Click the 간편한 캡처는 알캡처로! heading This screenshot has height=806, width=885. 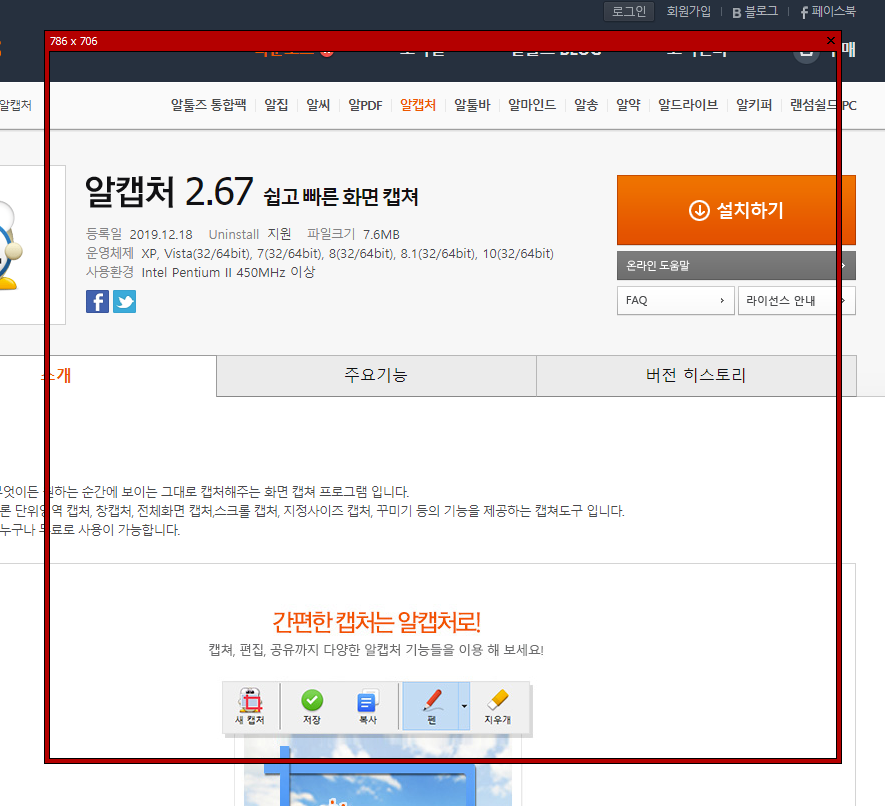(x=376, y=622)
